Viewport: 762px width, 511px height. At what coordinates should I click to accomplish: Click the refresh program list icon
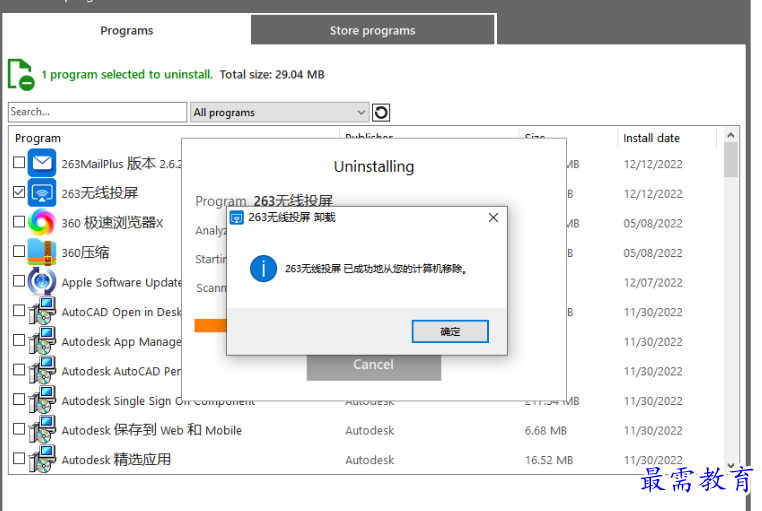(381, 112)
